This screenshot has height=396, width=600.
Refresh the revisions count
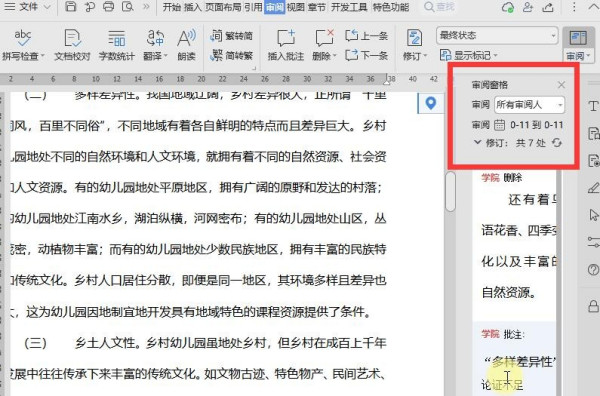click(557, 143)
